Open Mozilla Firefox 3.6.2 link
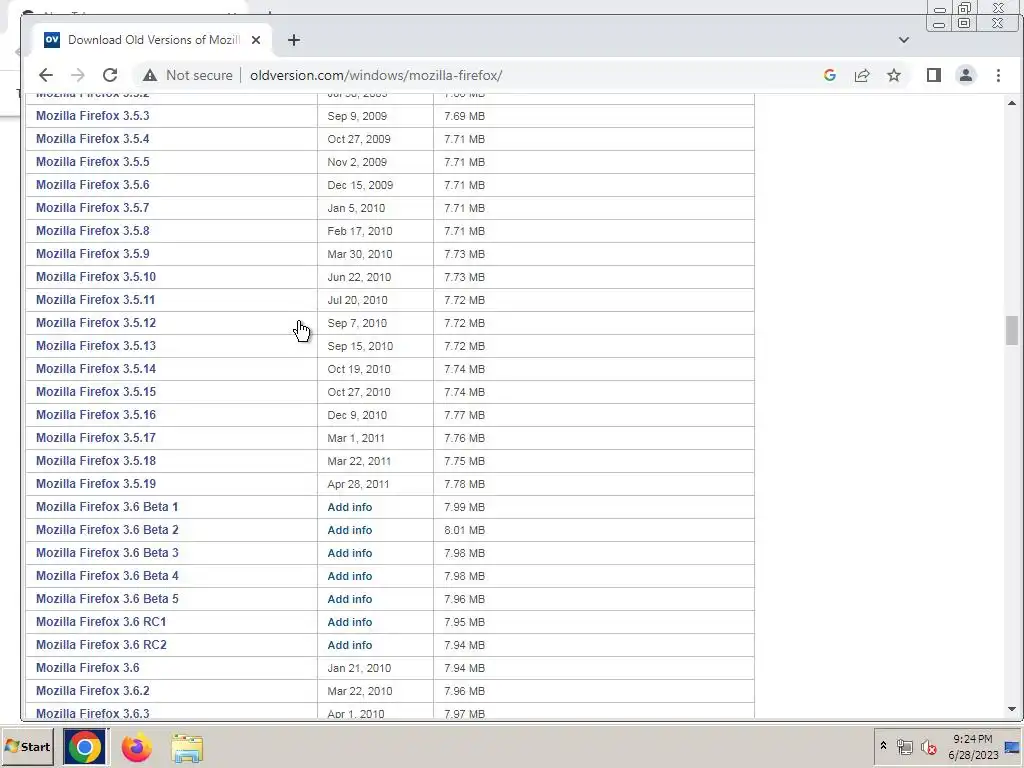Viewport: 1024px width, 768px height. coord(93,690)
